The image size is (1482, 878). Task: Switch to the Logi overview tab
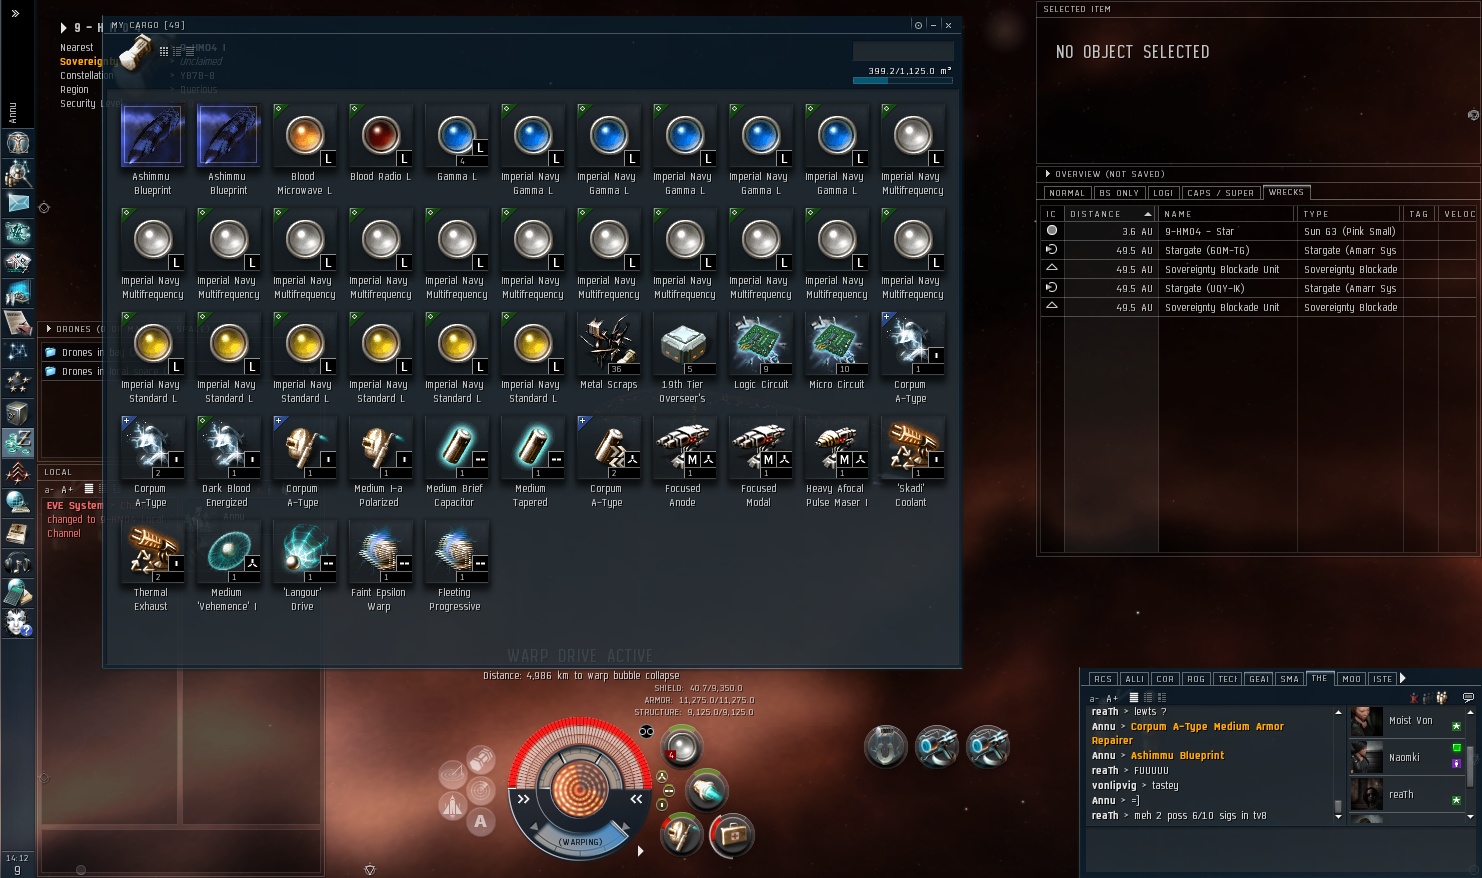click(1163, 193)
